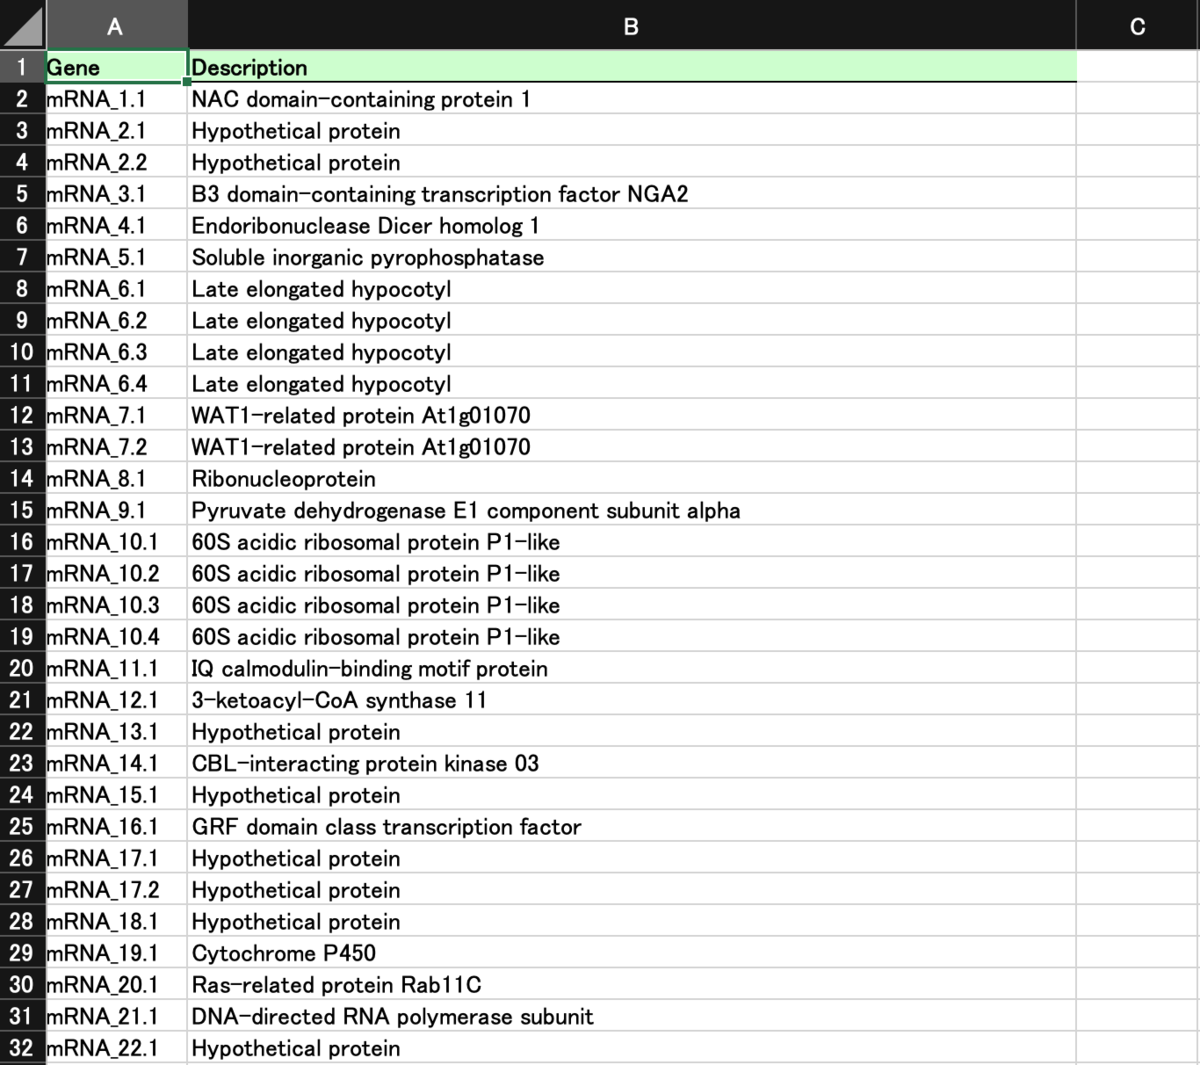Click cell mRNA_7.2
This screenshot has height=1065, width=1200.
coord(116,447)
